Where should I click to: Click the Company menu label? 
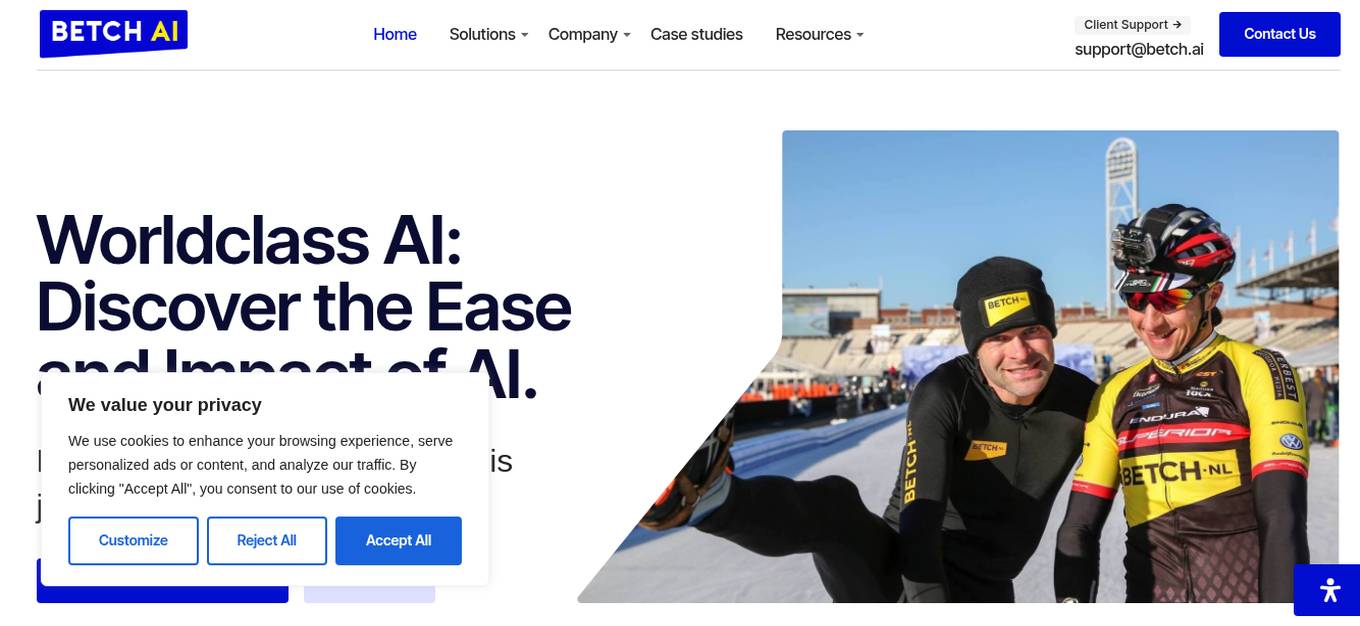click(x=583, y=34)
